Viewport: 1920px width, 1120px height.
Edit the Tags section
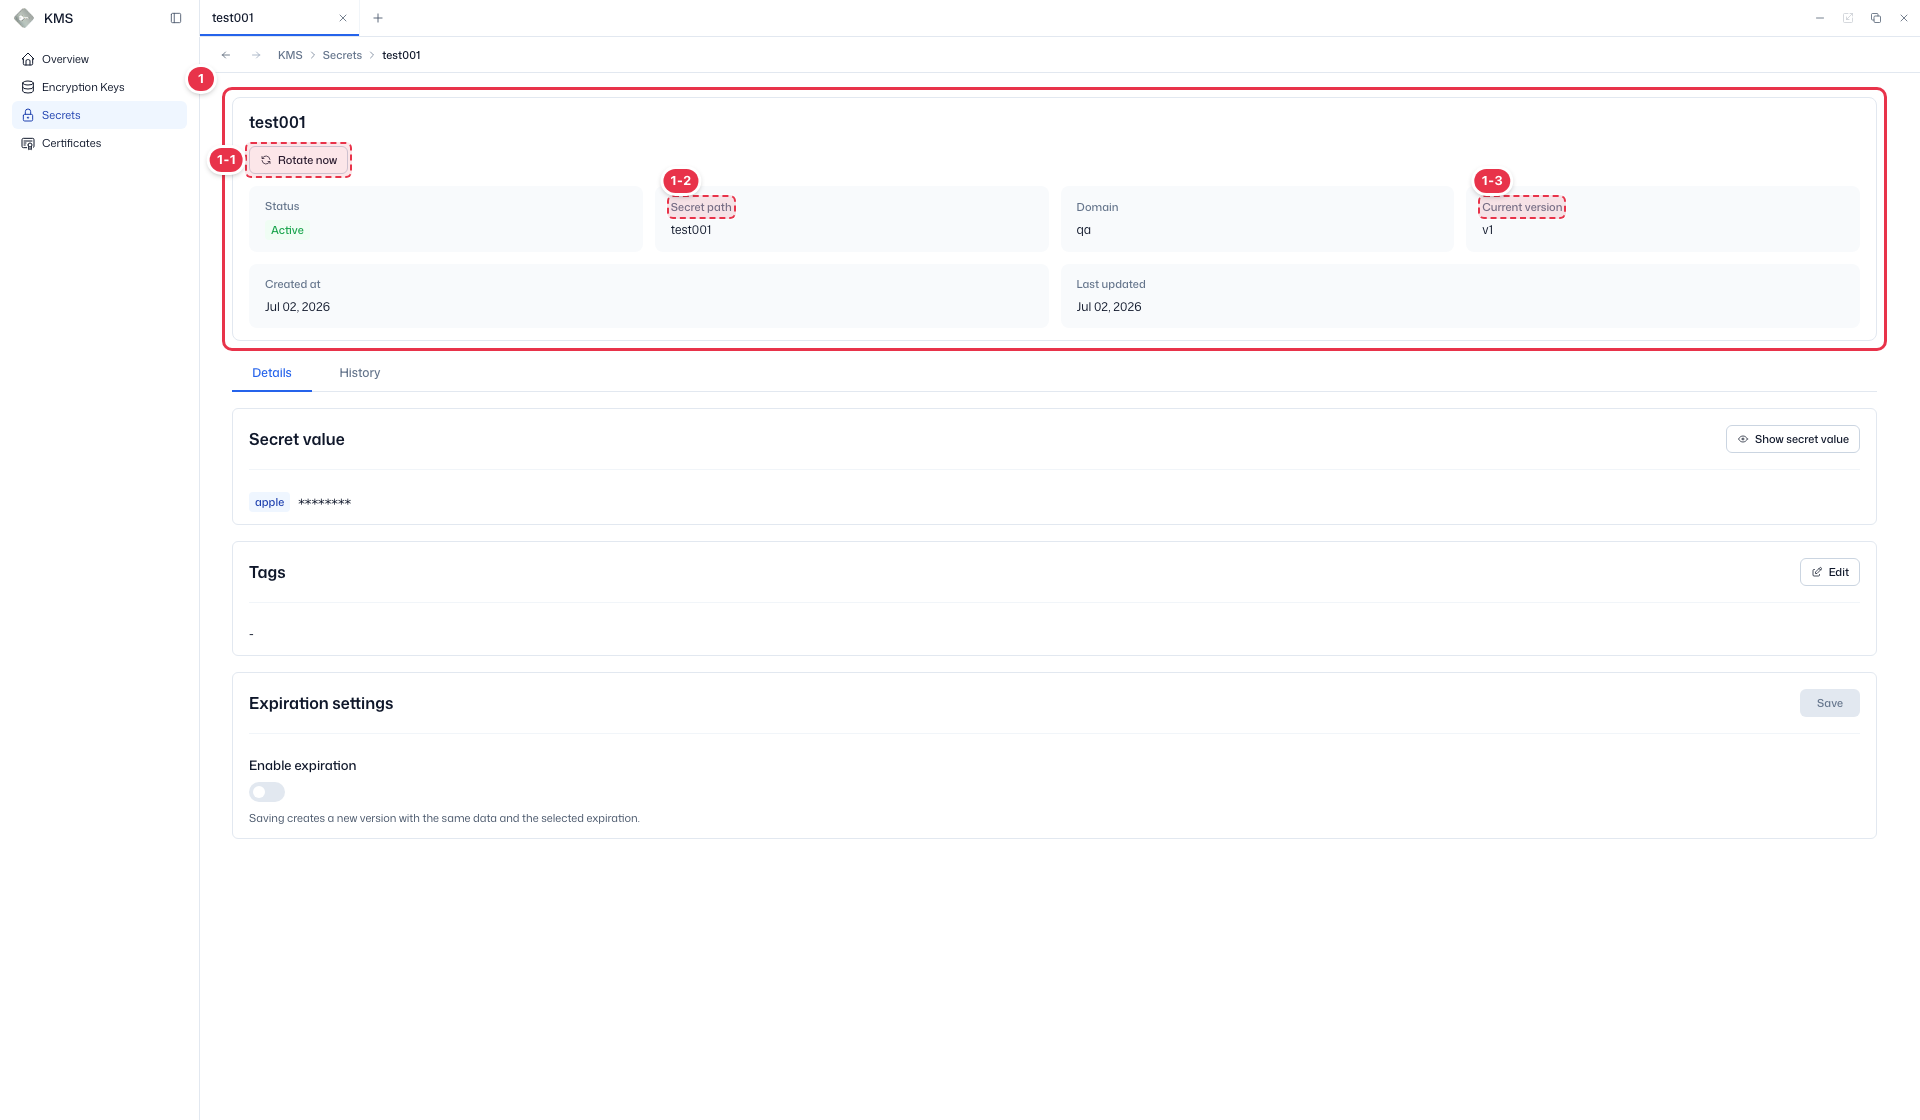pos(1830,572)
